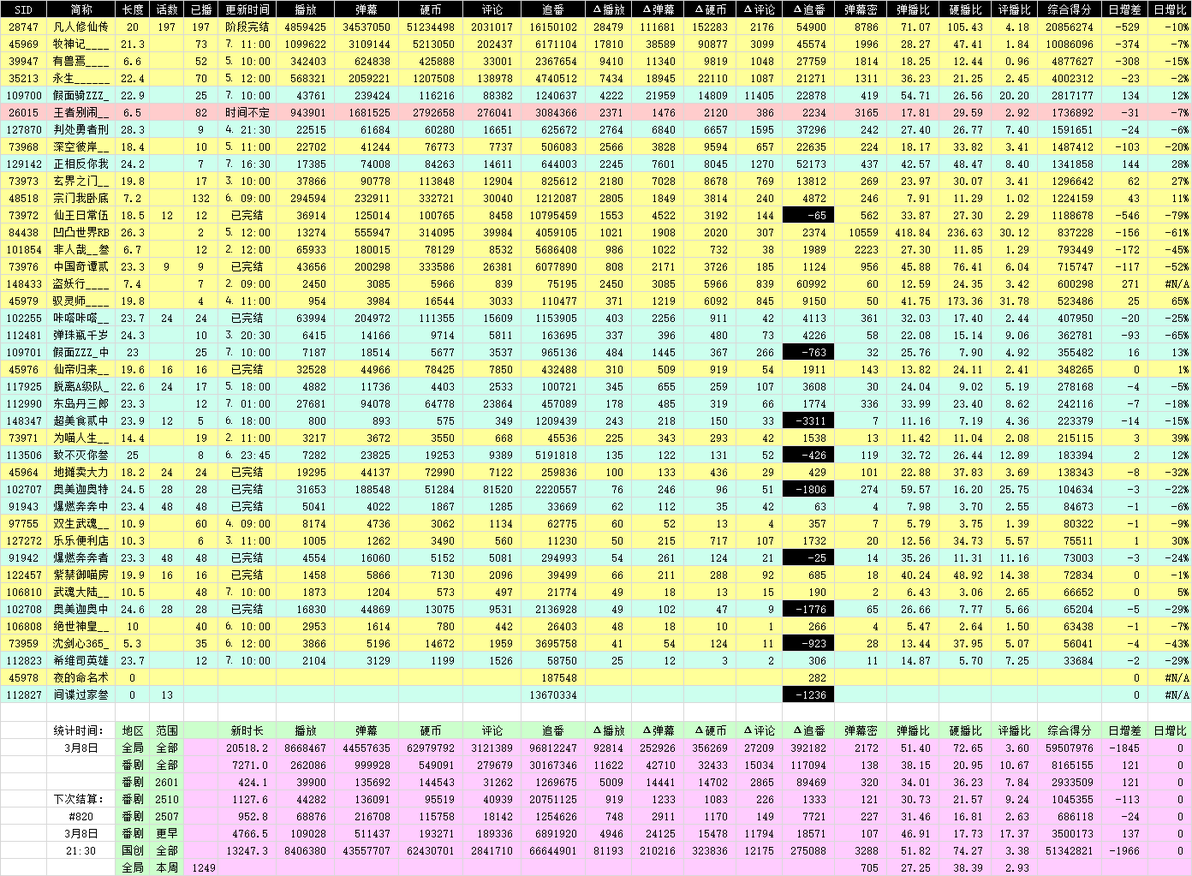Select daily growth ratio 28%
Viewport: 1192px width, 876px height.
point(1170,164)
